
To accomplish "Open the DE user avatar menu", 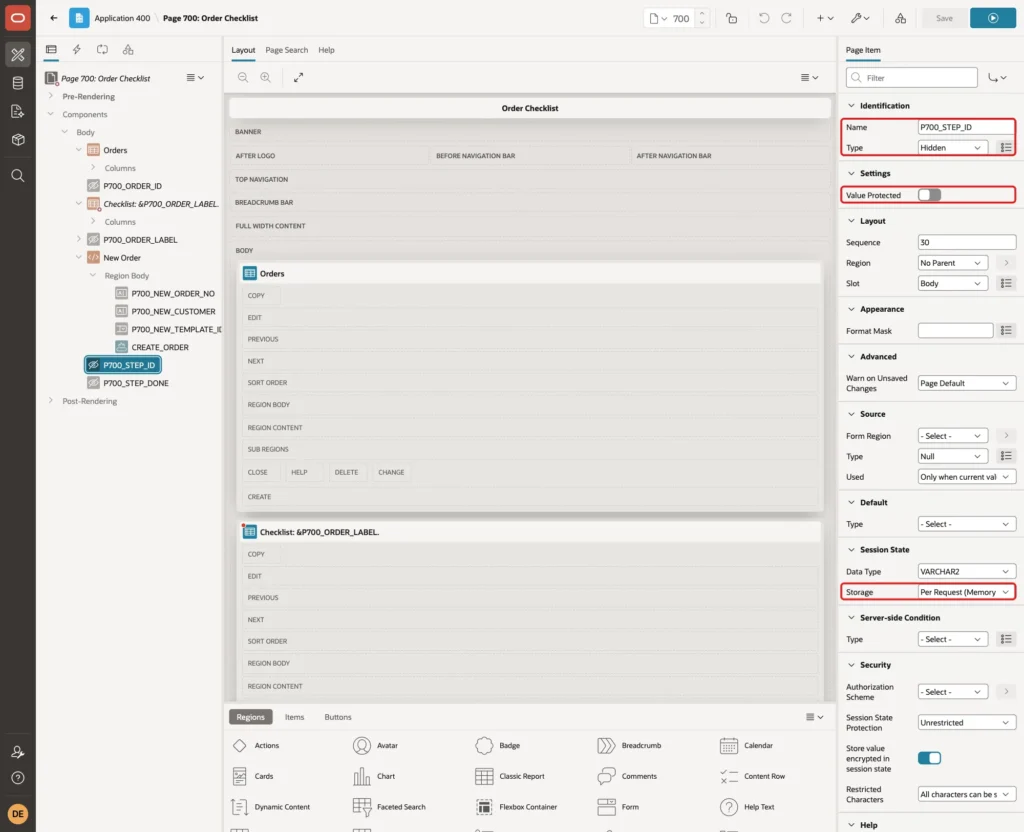I will click(x=18, y=814).
